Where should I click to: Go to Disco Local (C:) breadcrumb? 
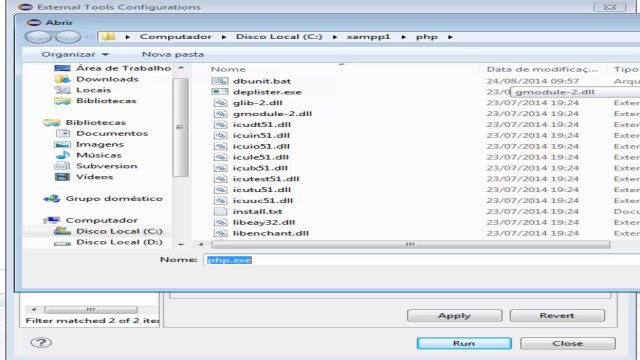click(x=279, y=37)
